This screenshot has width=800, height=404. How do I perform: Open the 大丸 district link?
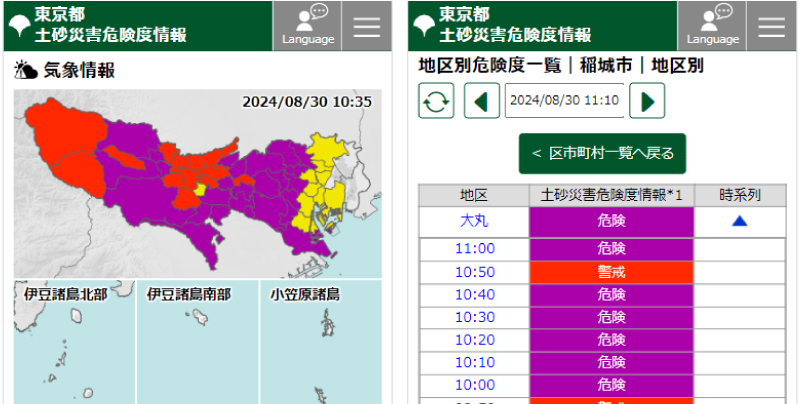[x=474, y=221]
